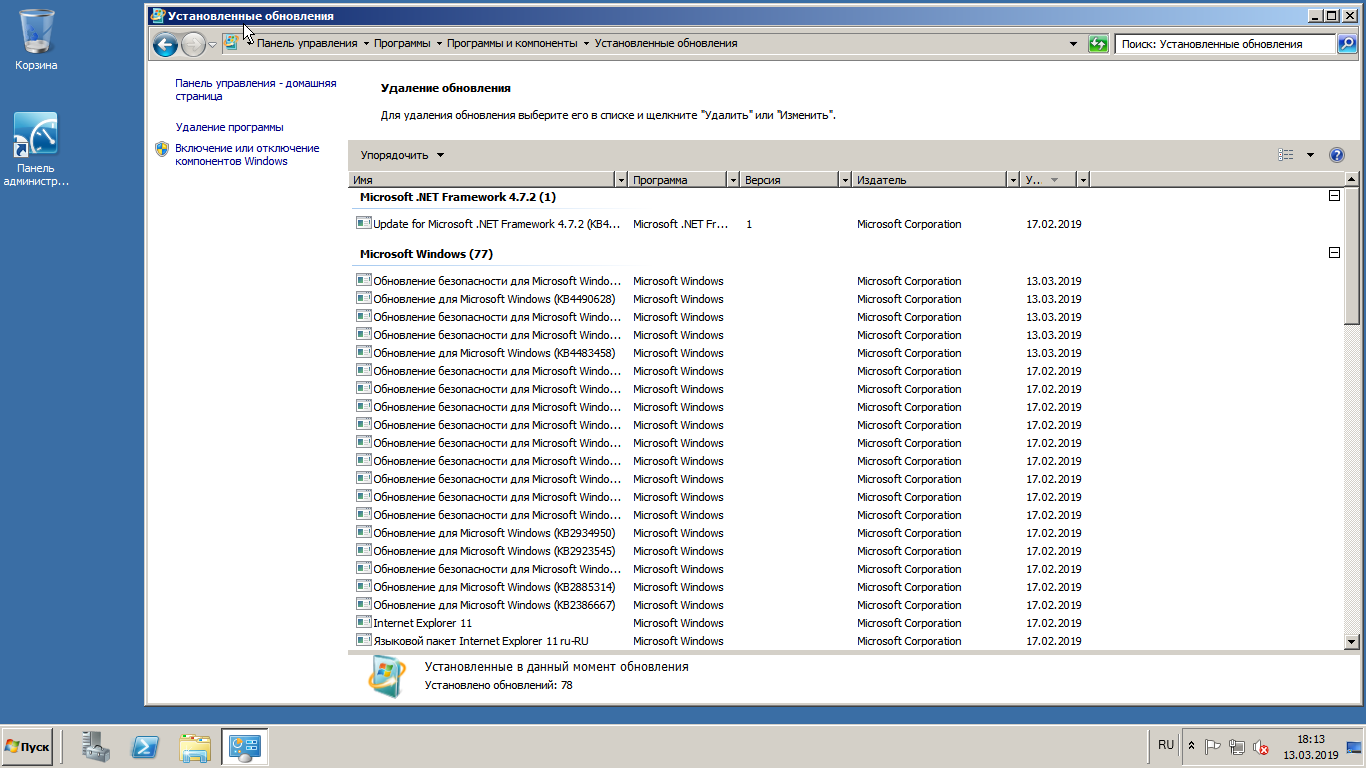Click the large updates icon in details pane
1366x768 pixels.
click(386, 677)
